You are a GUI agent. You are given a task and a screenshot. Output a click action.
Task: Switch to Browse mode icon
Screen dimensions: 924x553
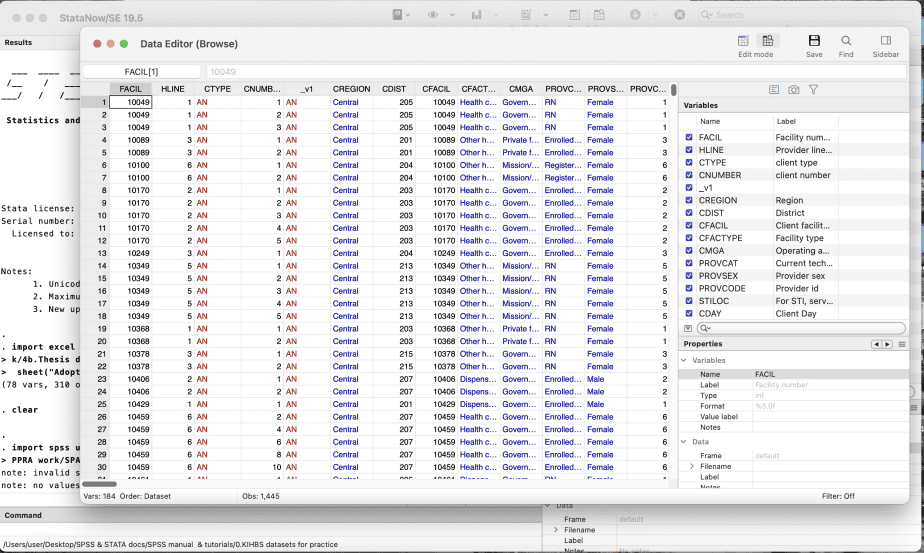(768, 41)
